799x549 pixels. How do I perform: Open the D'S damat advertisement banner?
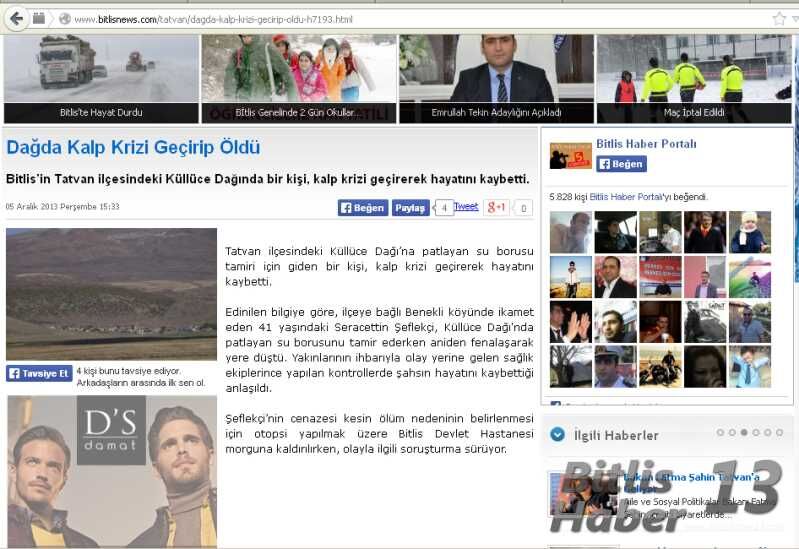tap(111, 471)
